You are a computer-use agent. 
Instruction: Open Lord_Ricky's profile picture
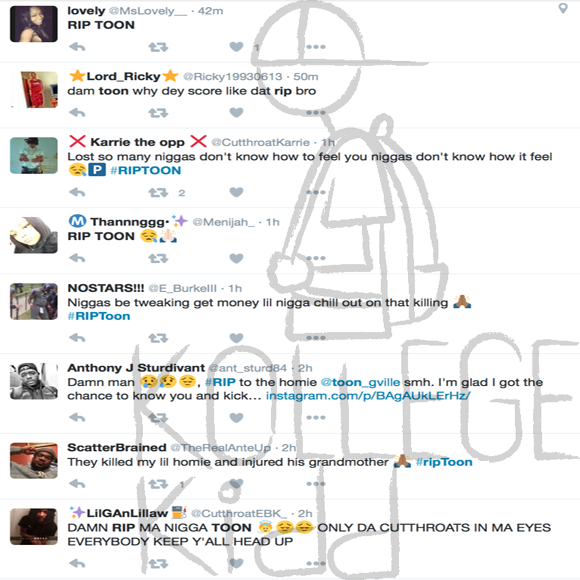[34, 90]
